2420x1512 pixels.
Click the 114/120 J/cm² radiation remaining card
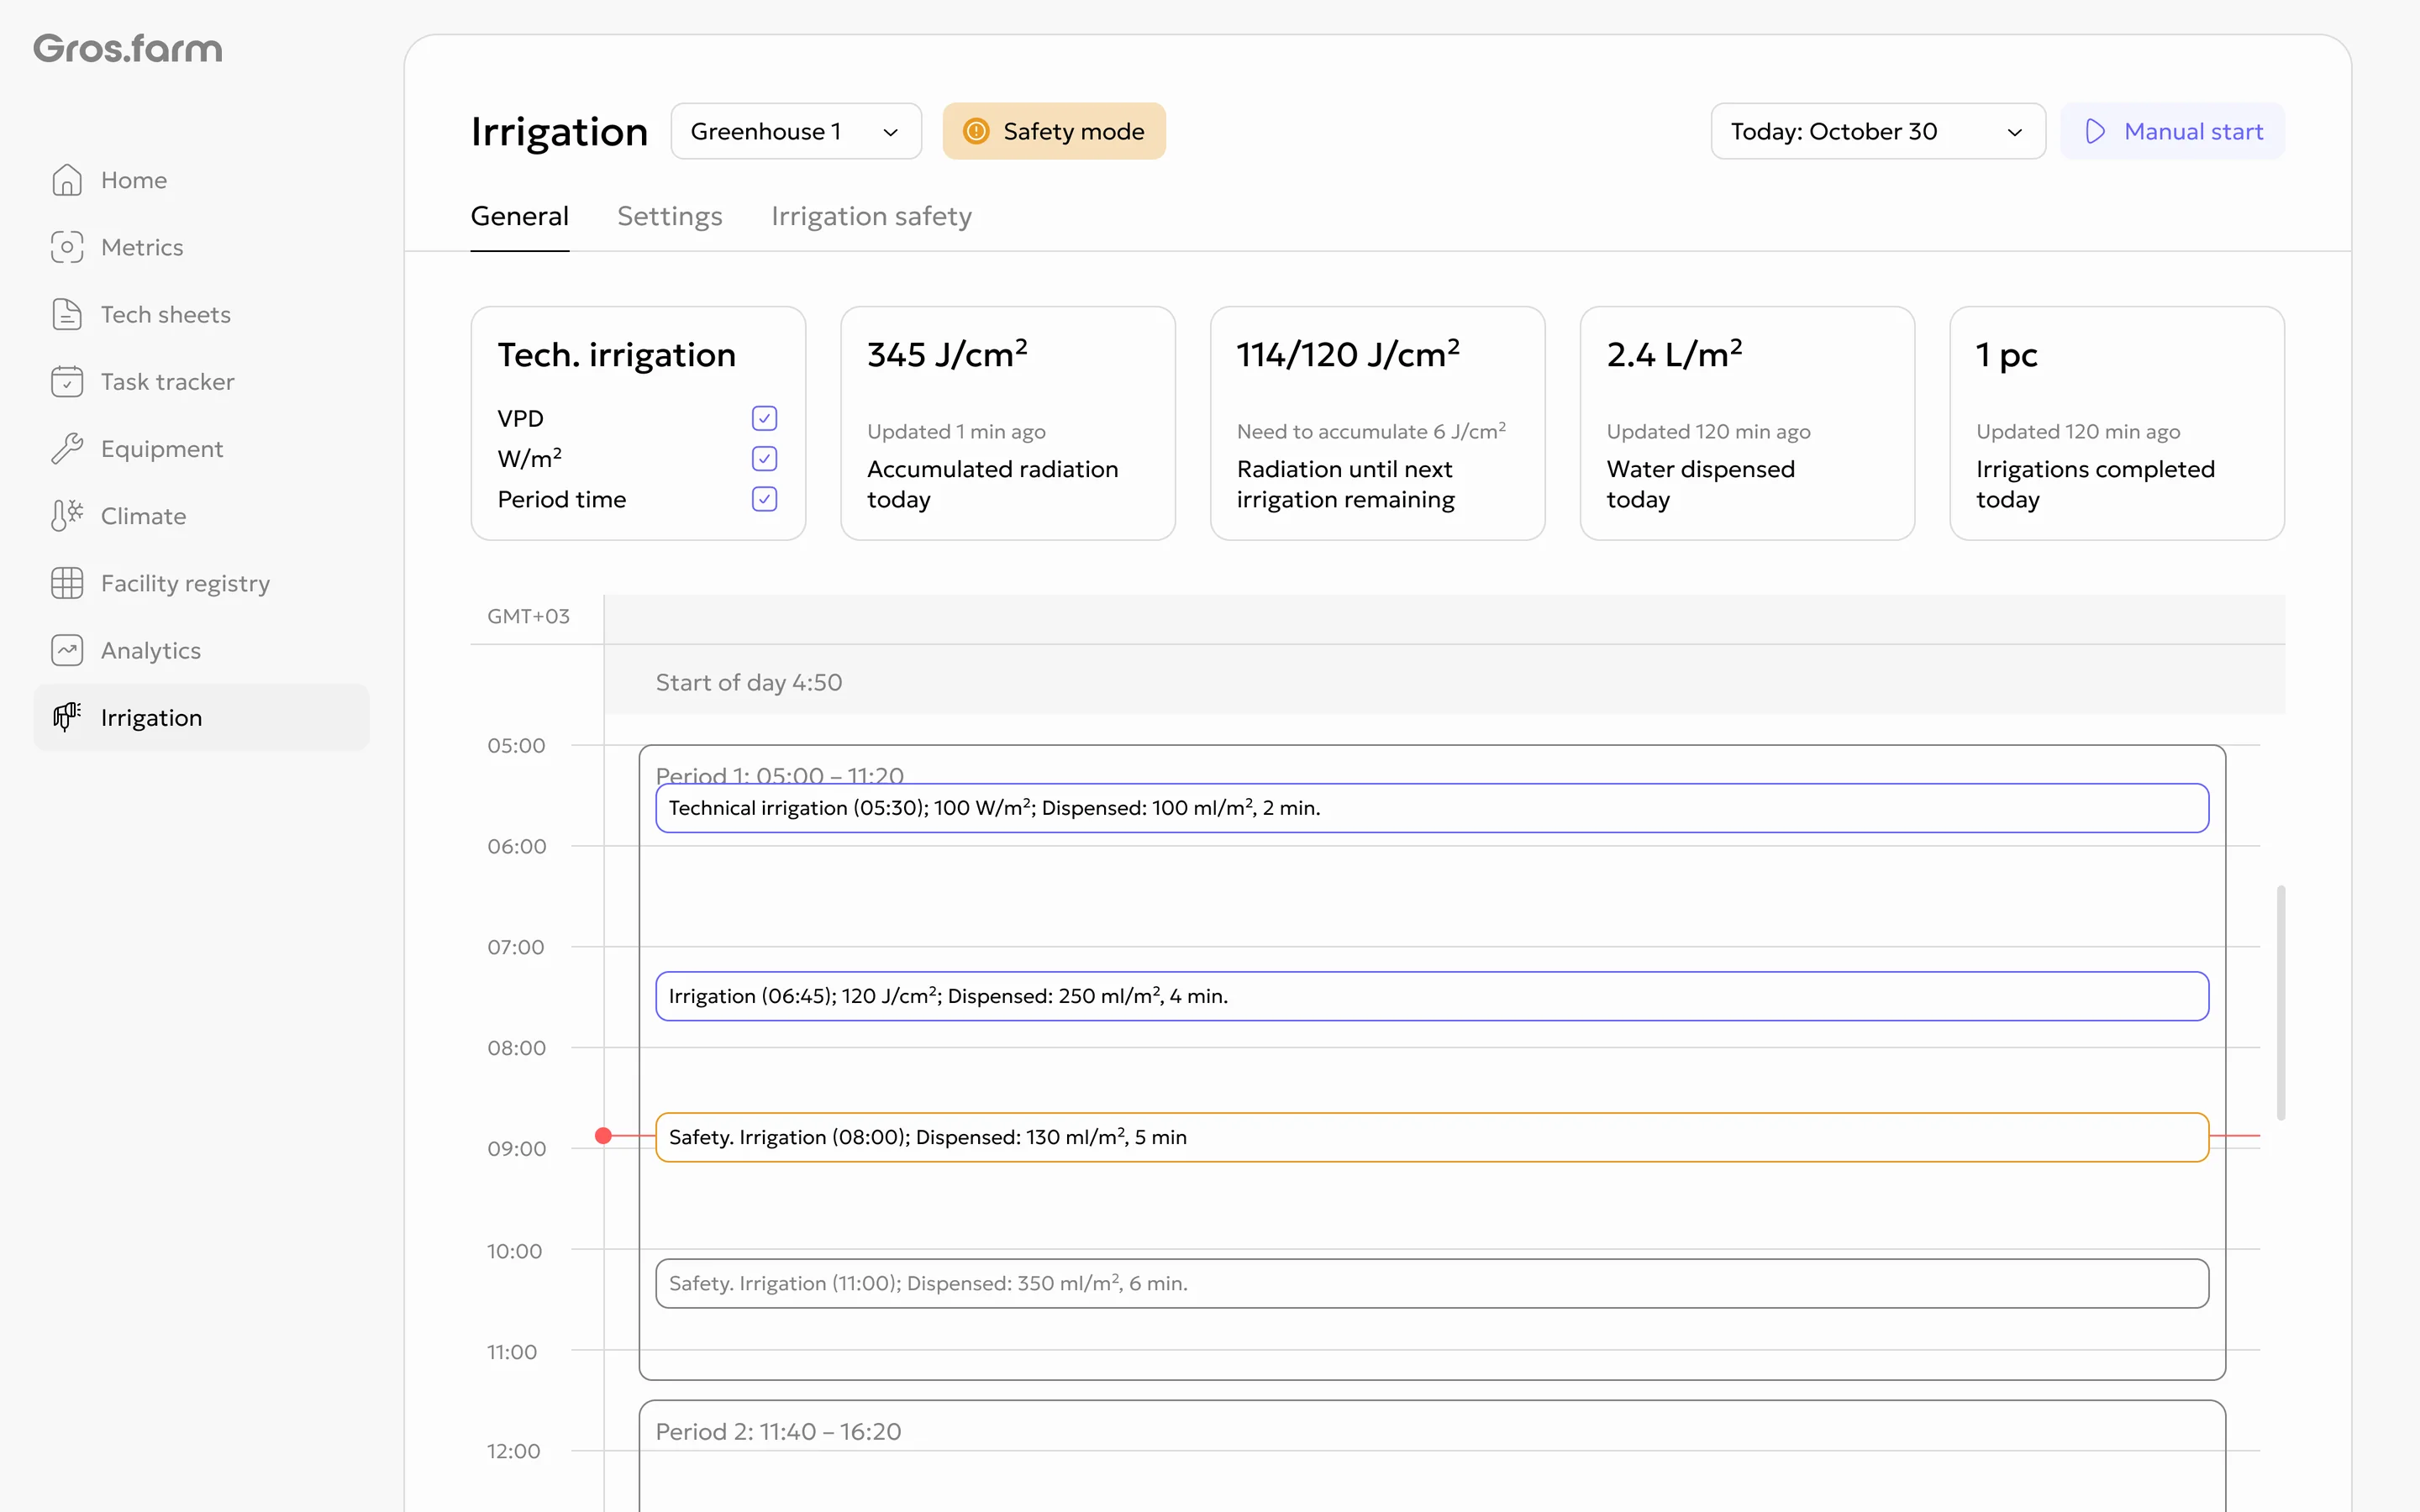pos(1377,423)
